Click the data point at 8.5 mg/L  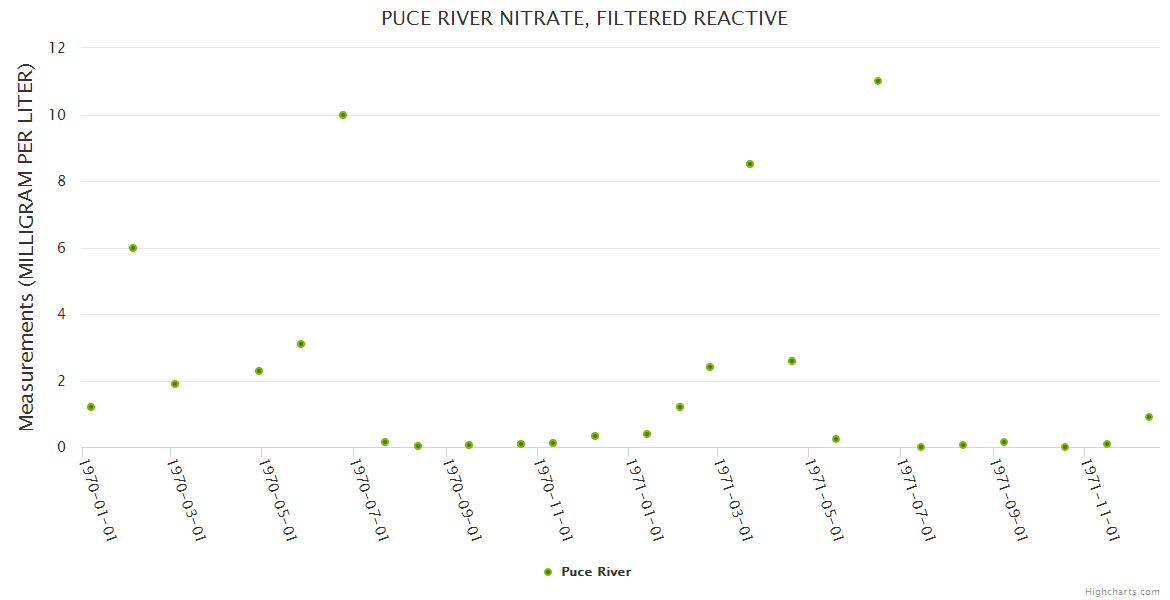pyautogui.click(x=750, y=164)
